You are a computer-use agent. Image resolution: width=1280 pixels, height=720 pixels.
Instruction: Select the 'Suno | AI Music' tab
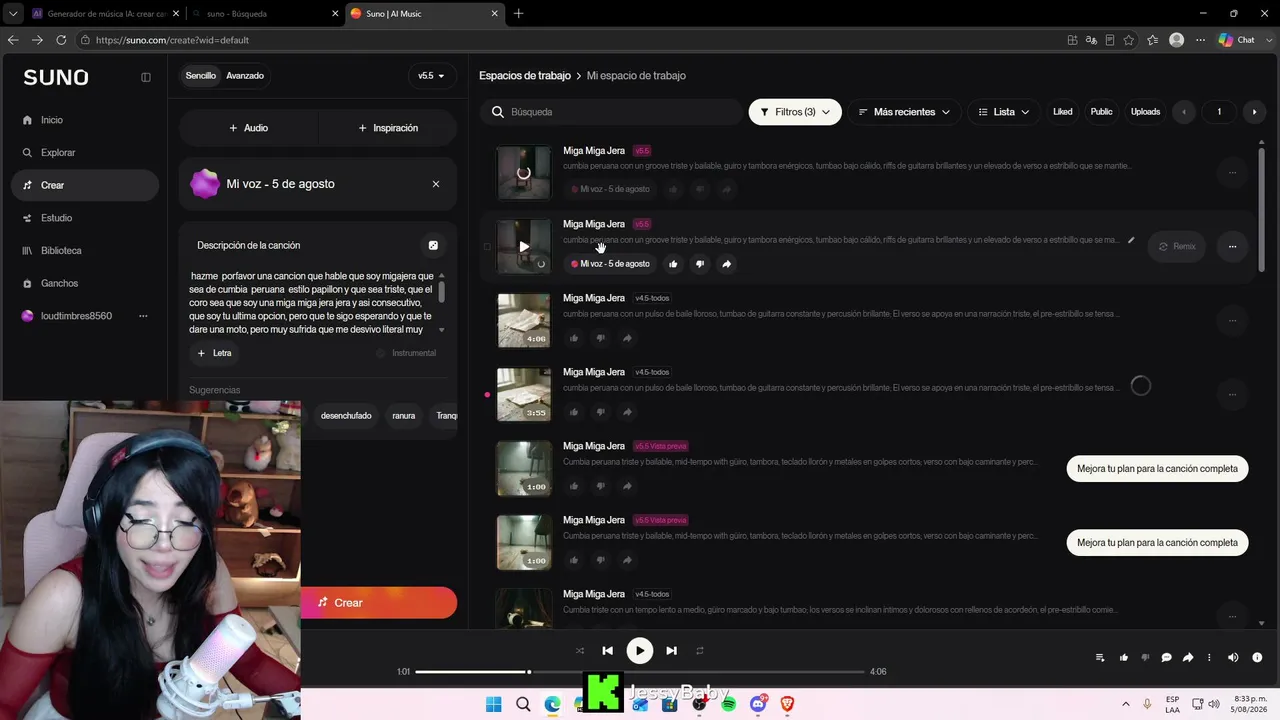click(424, 14)
